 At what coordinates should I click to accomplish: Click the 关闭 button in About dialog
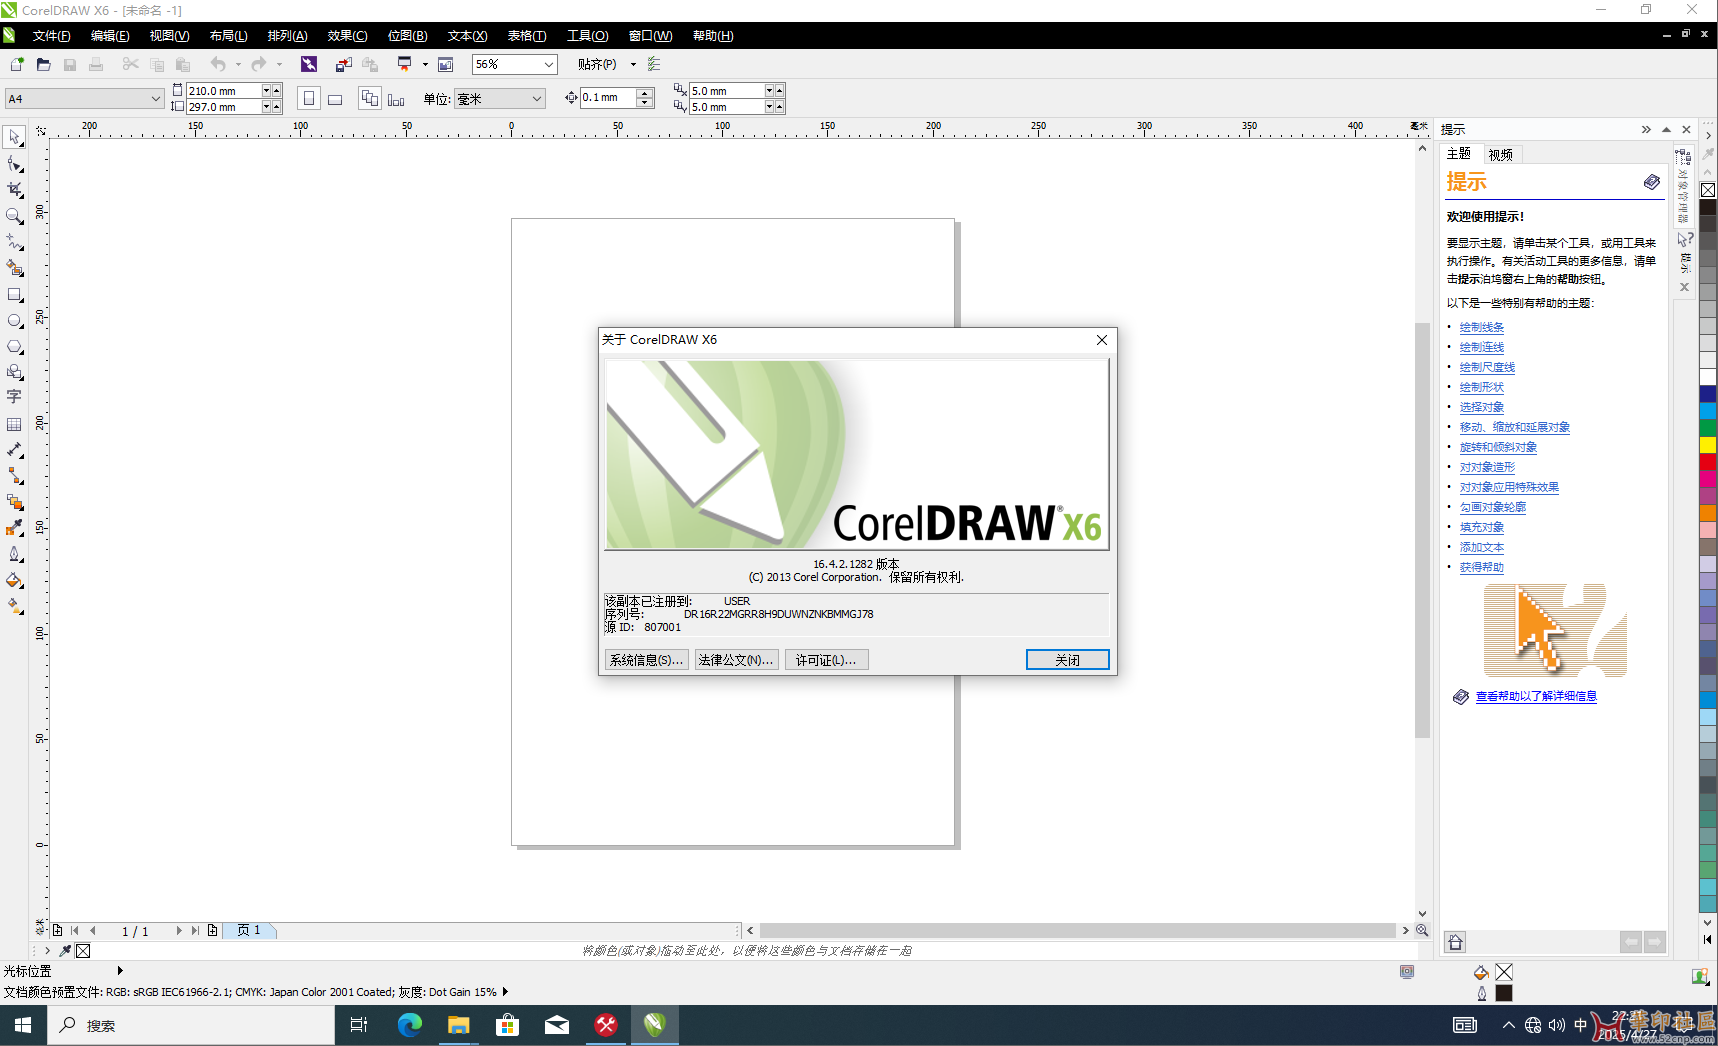tap(1067, 660)
